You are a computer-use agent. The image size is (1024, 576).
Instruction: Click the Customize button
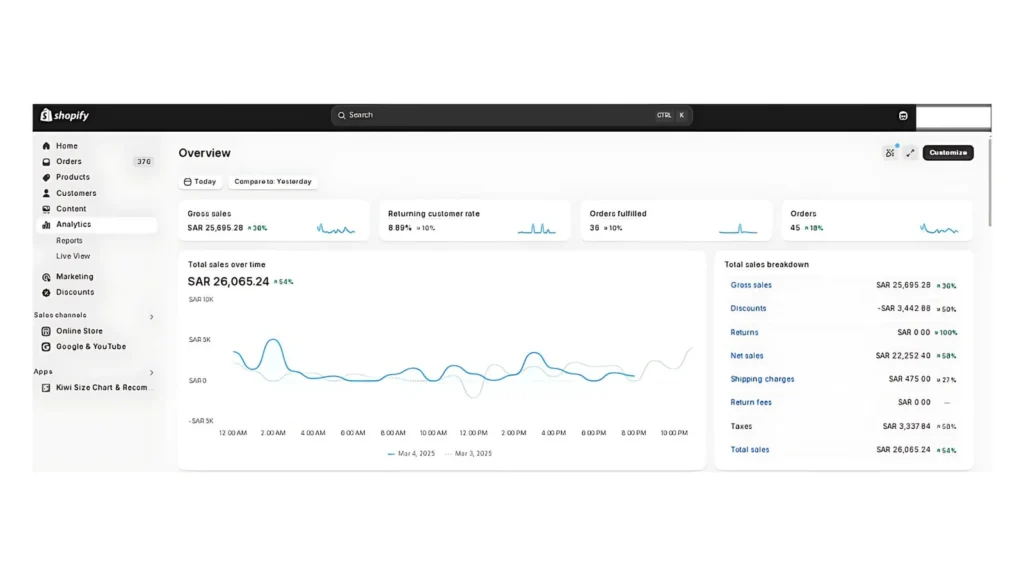click(x=947, y=153)
